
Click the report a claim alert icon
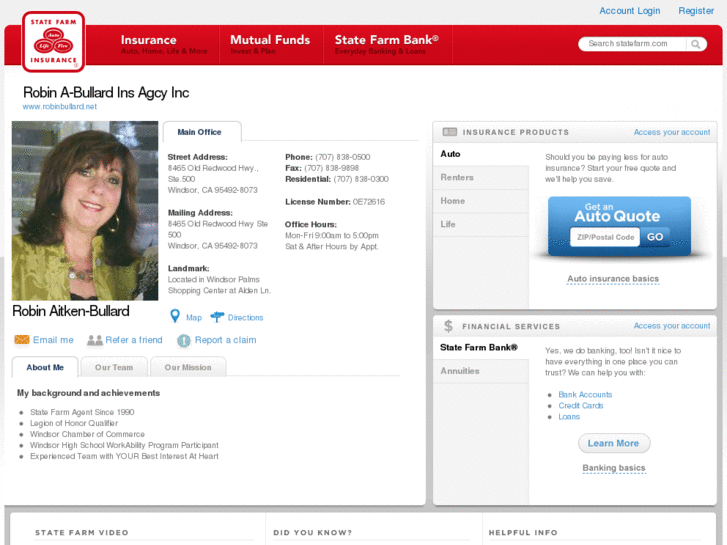(x=184, y=340)
